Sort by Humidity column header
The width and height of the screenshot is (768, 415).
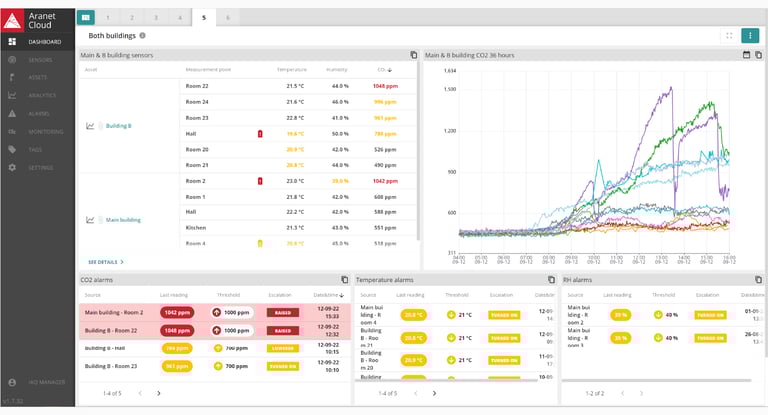tap(336, 70)
